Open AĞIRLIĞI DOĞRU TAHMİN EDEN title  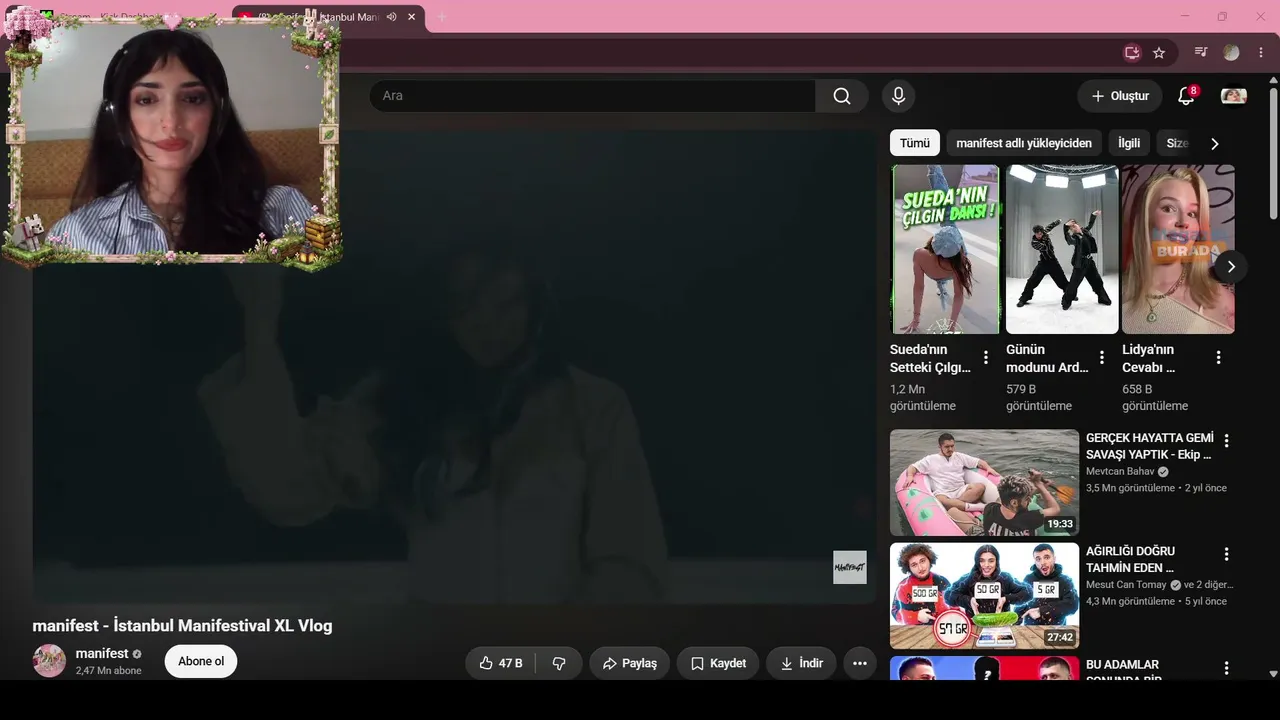pos(1131,559)
